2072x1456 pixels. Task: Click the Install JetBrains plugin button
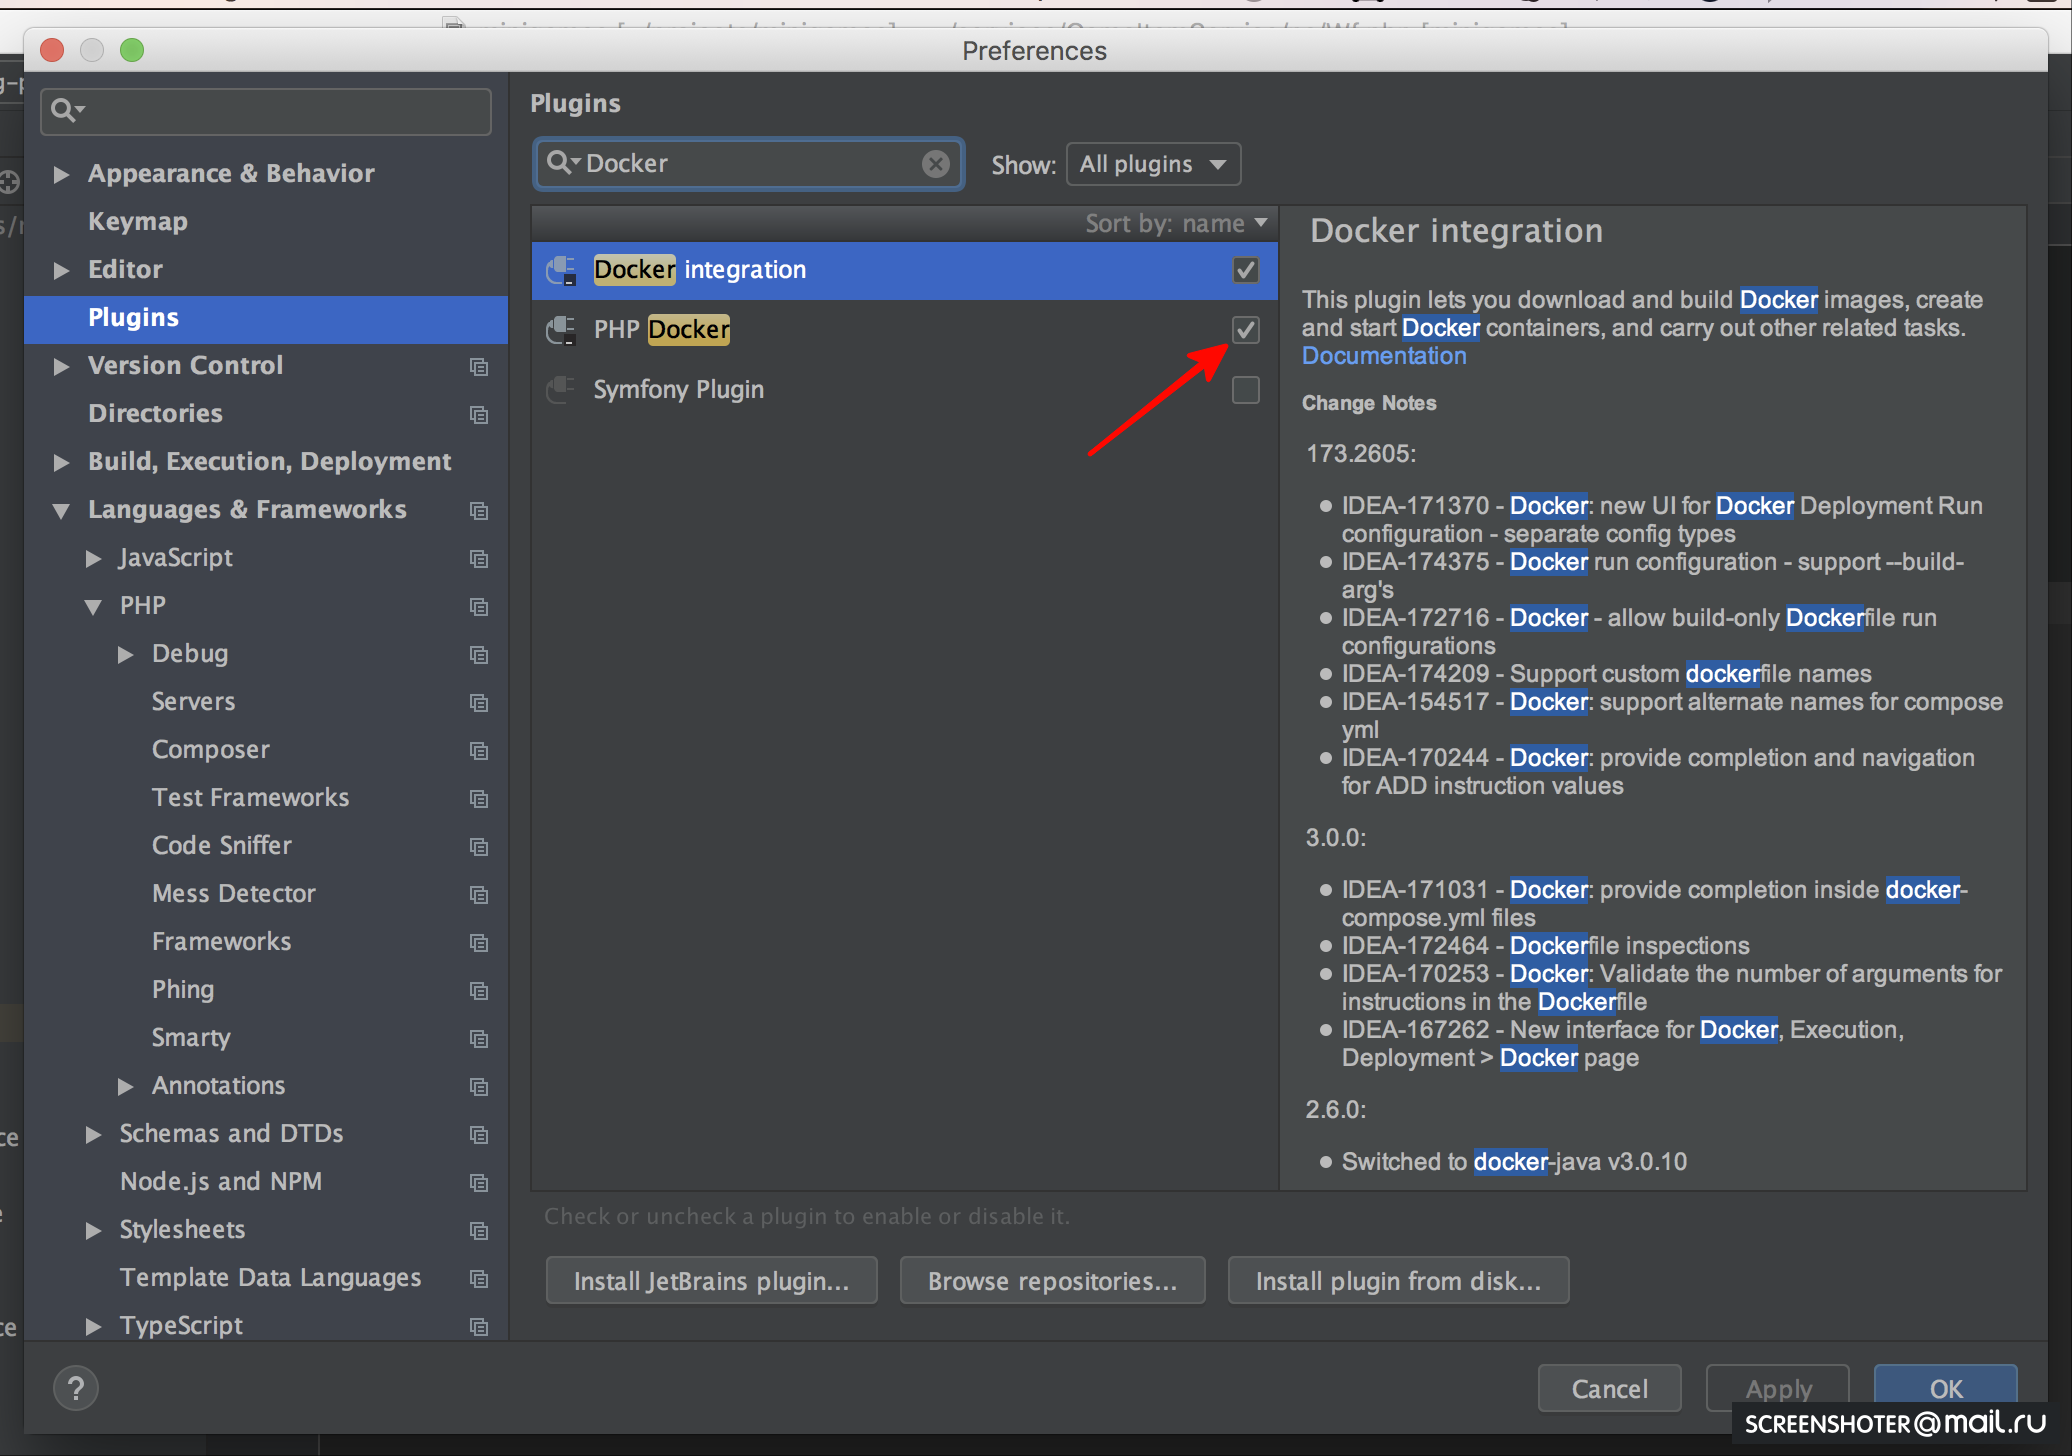(711, 1281)
